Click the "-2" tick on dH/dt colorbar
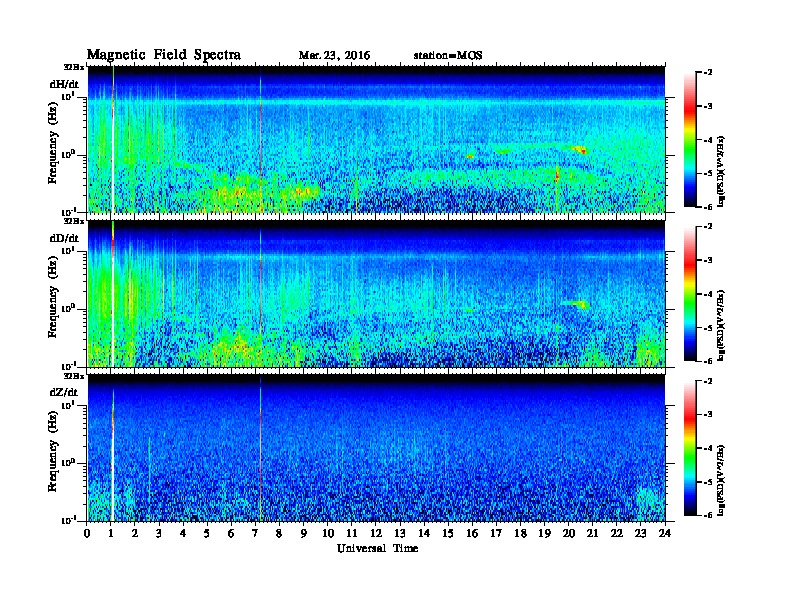This screenshot has height=612, width=792. 708,73
